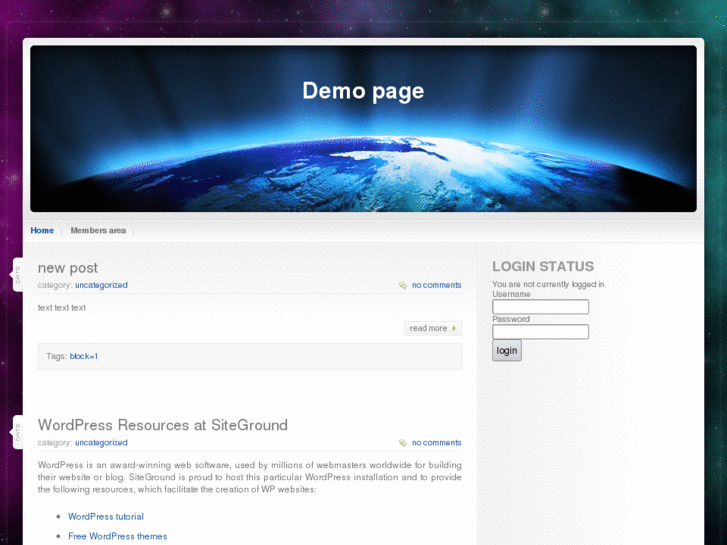Screen dimensions: 727x545
Task: Click the green arrow icon on read more
Action: [x=454, y=329]
